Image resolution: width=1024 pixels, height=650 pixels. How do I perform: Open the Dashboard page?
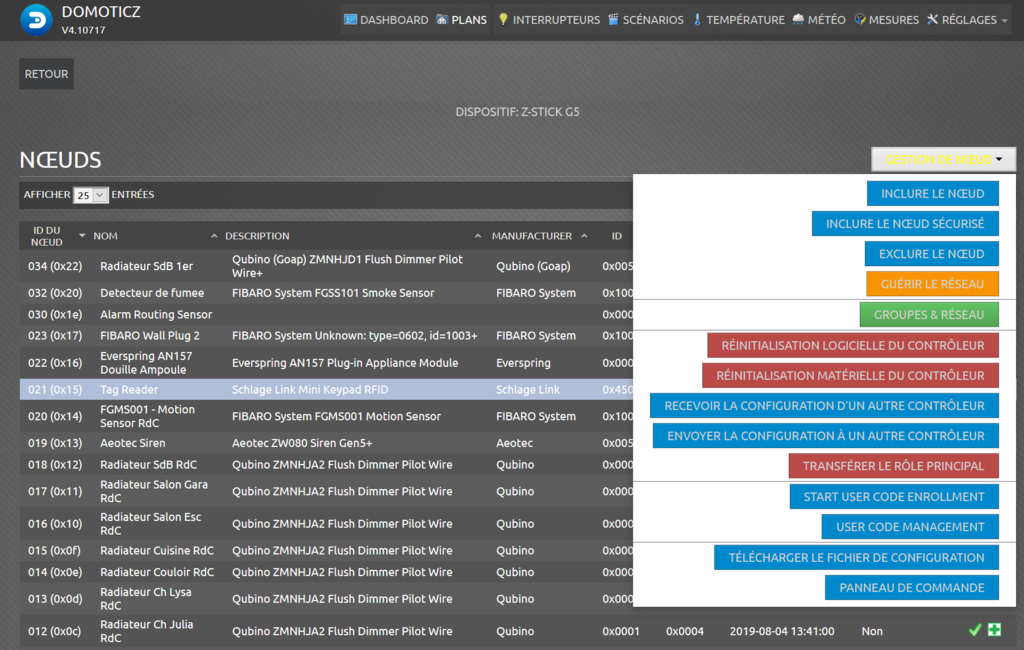(x=386, y=20)
